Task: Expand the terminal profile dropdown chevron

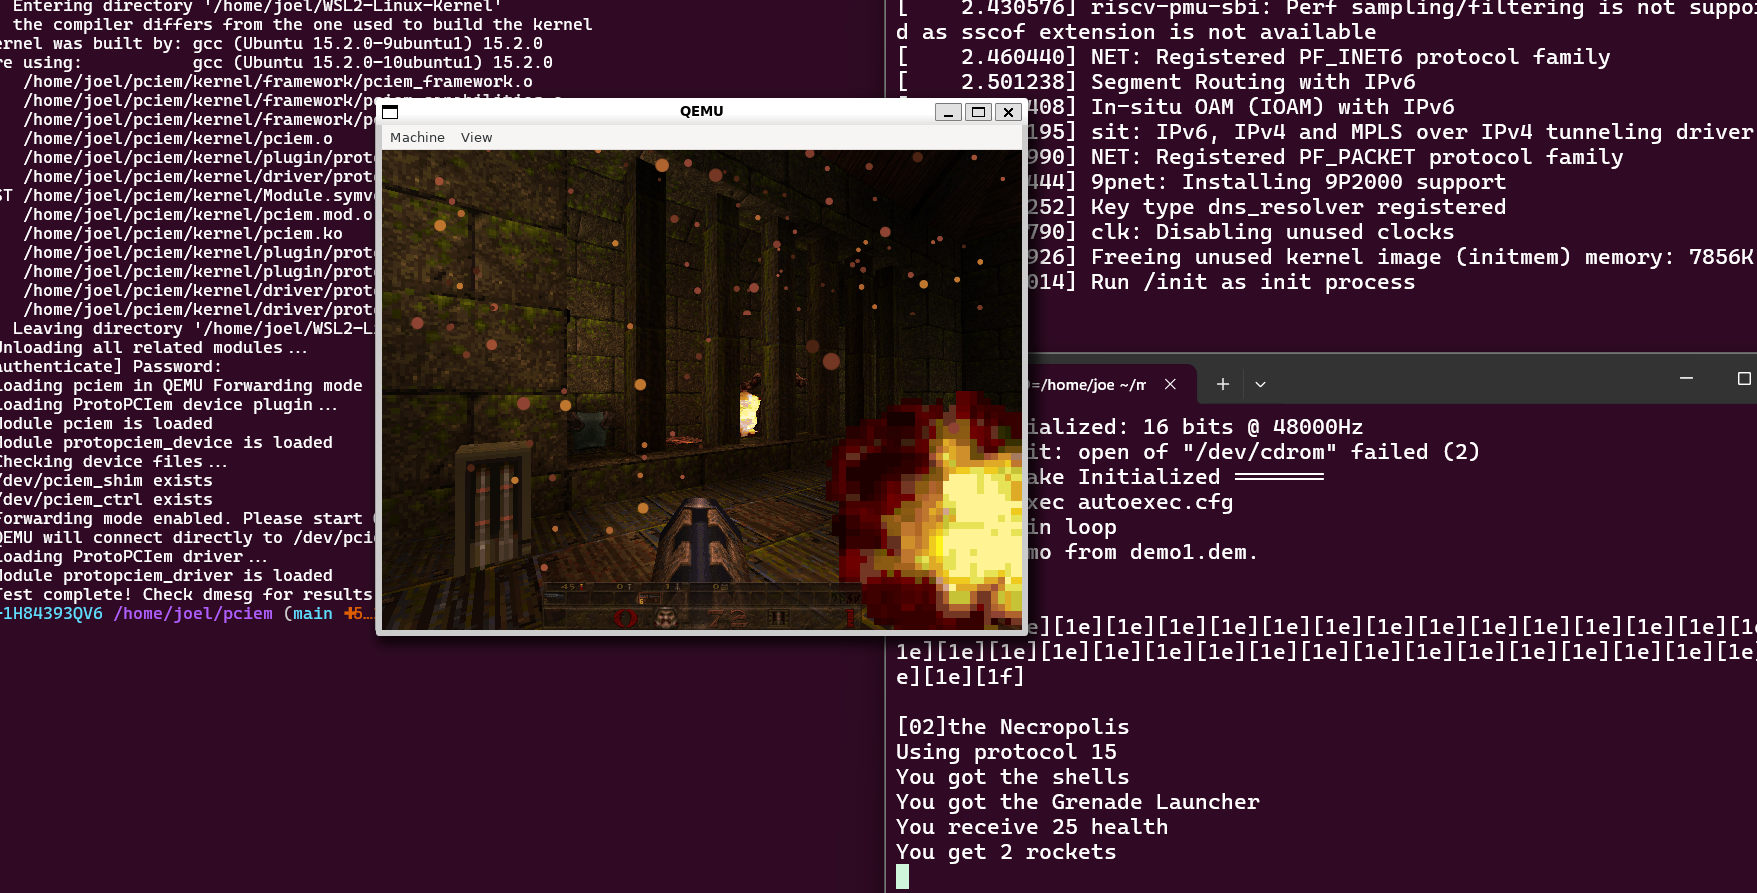Action: 1260,384
